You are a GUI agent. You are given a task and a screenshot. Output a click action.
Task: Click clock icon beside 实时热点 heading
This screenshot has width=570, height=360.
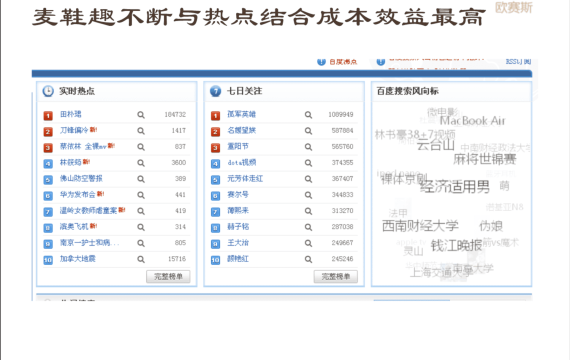click(x=48, y=91)
